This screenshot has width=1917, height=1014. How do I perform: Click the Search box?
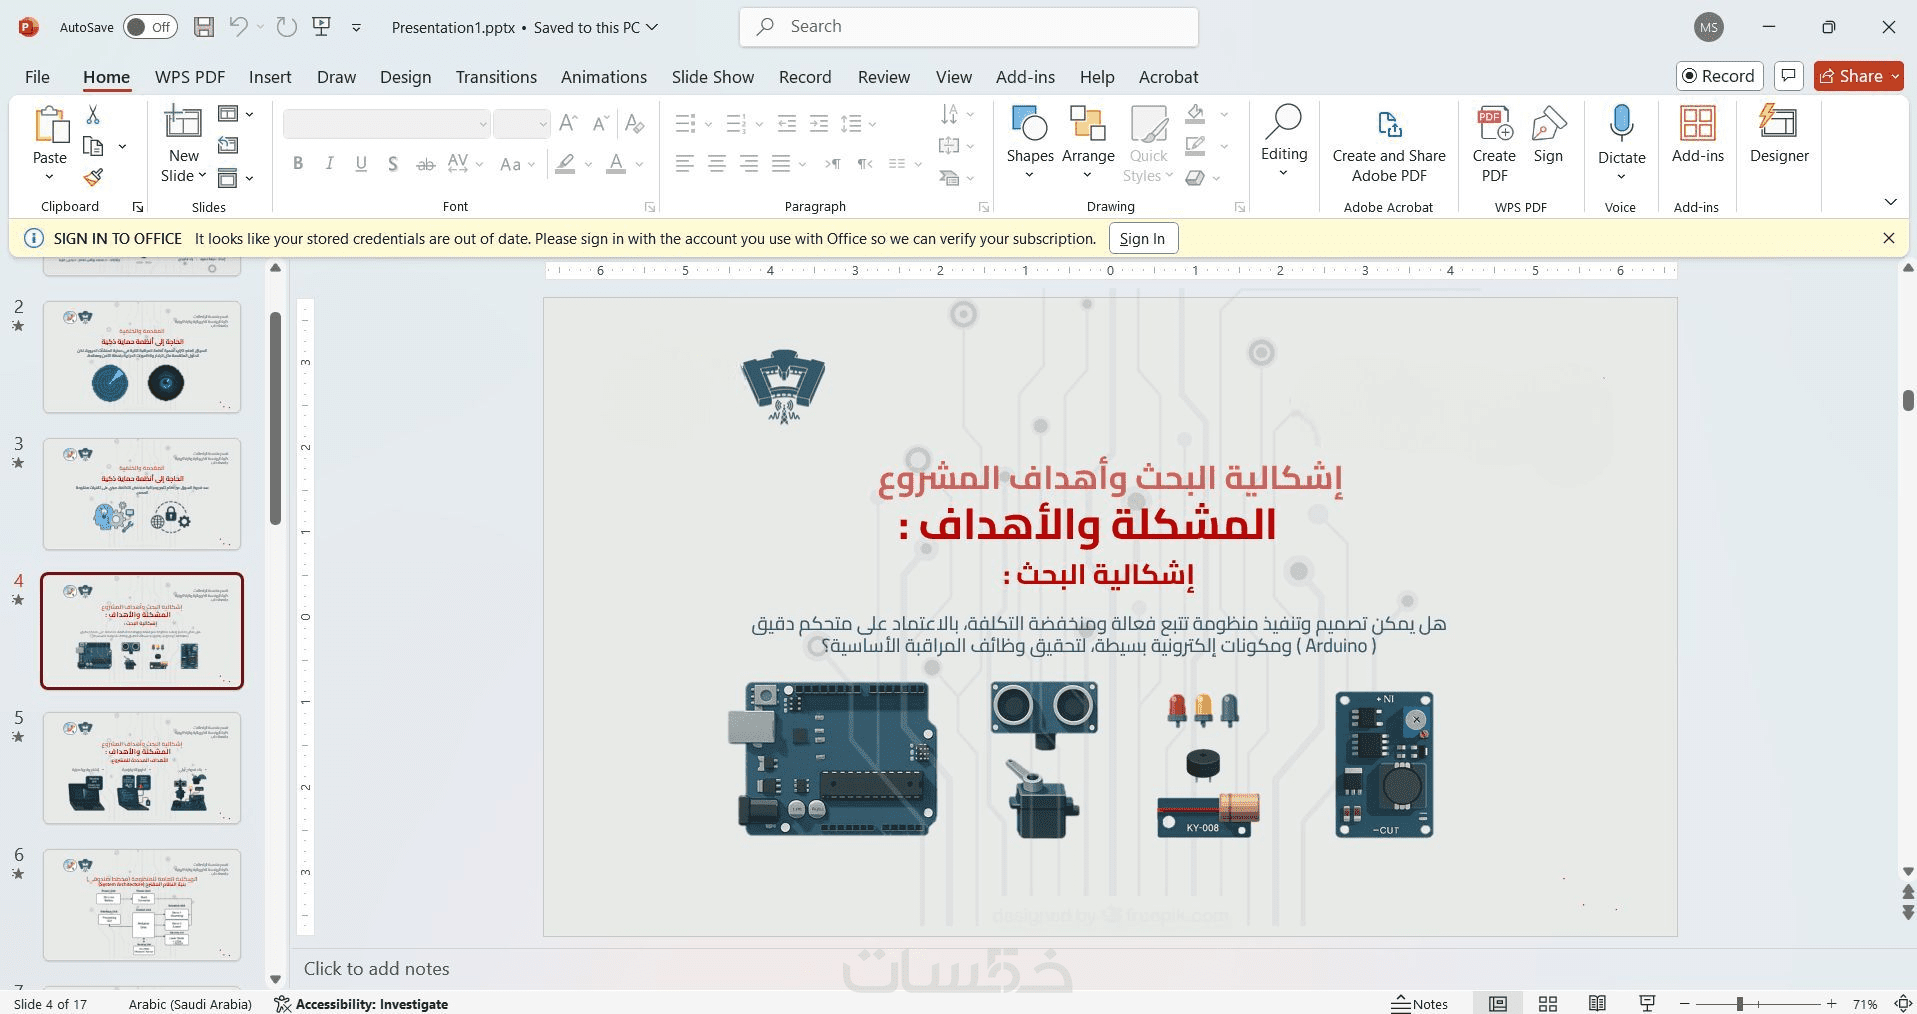[969, 27]
